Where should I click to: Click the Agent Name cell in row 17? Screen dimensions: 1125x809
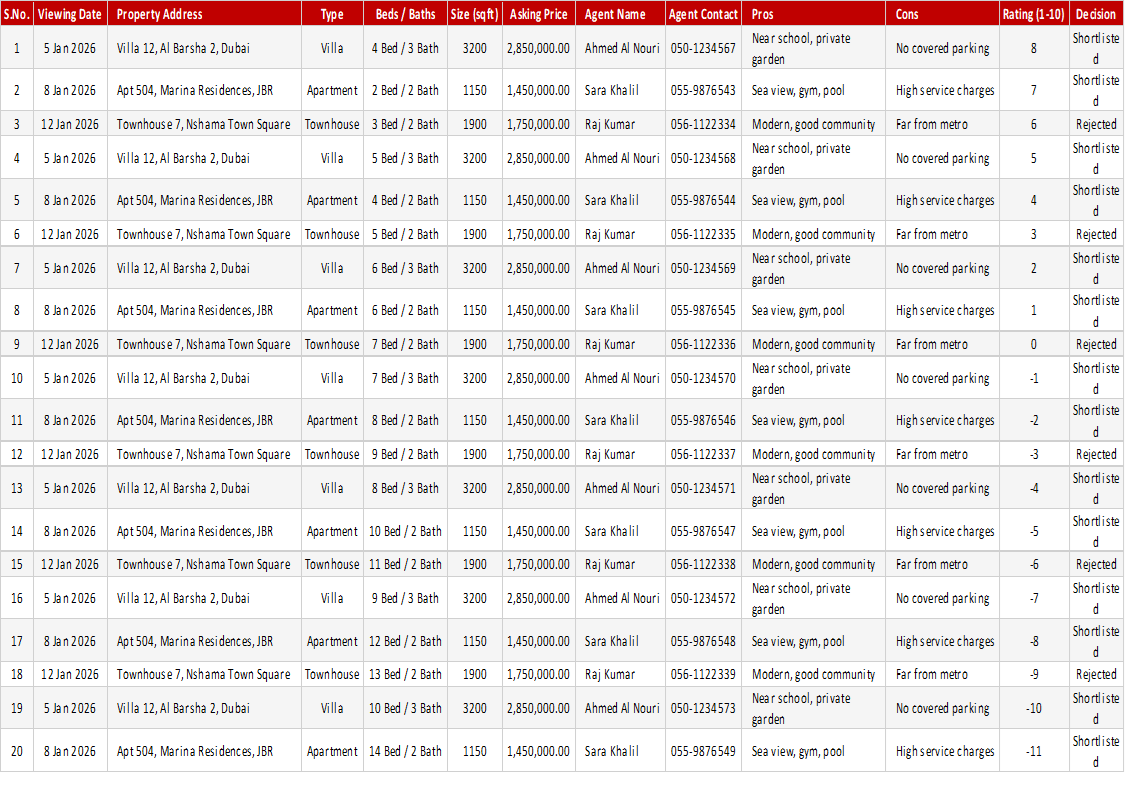click(x=620, y=641)
